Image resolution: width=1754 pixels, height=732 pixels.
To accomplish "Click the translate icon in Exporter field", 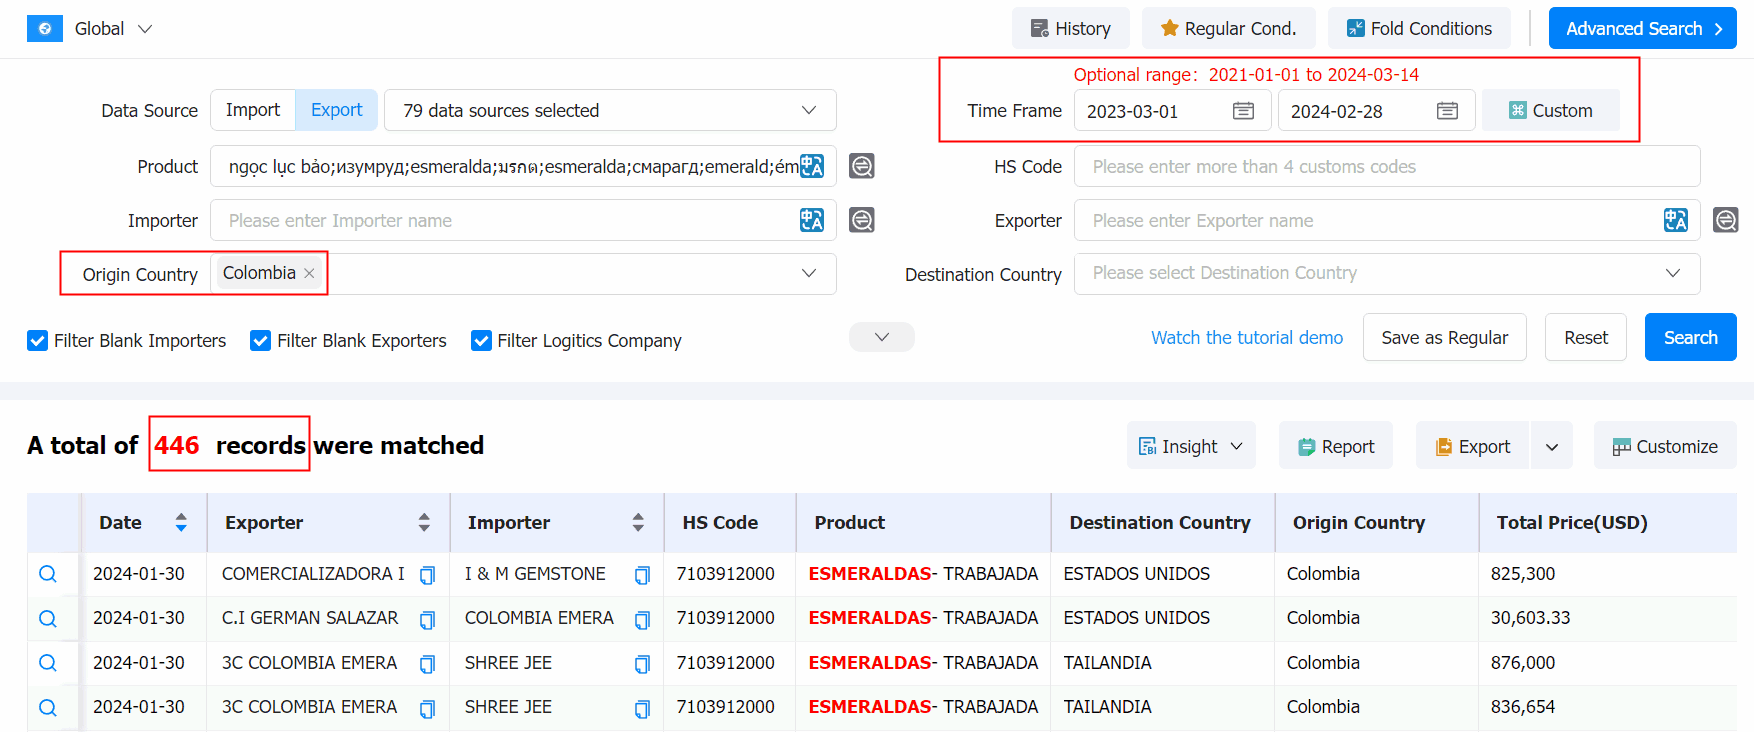I will click(x=1675, y=220).
